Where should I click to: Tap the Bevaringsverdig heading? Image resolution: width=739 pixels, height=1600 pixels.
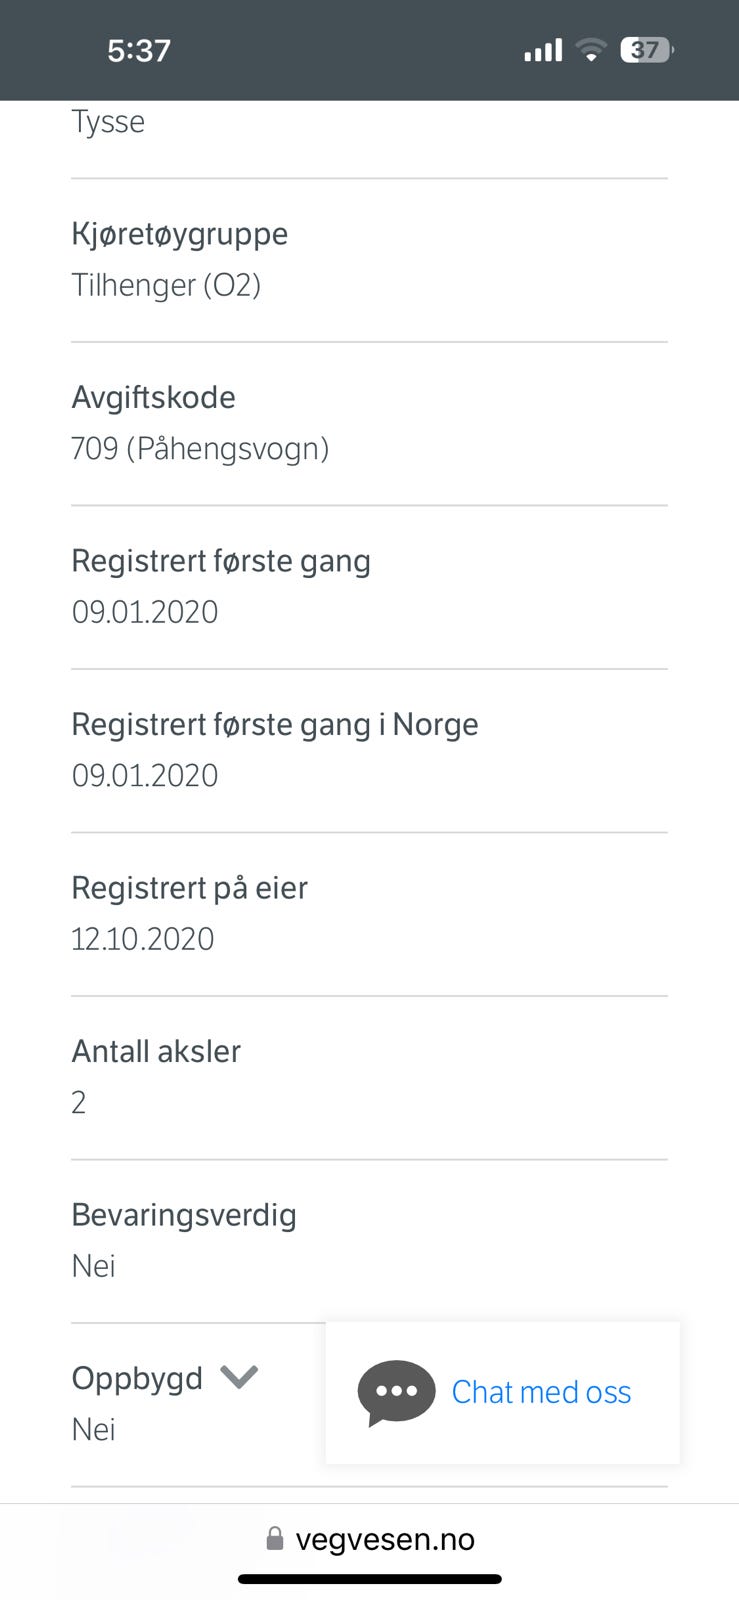(184, 1215)
